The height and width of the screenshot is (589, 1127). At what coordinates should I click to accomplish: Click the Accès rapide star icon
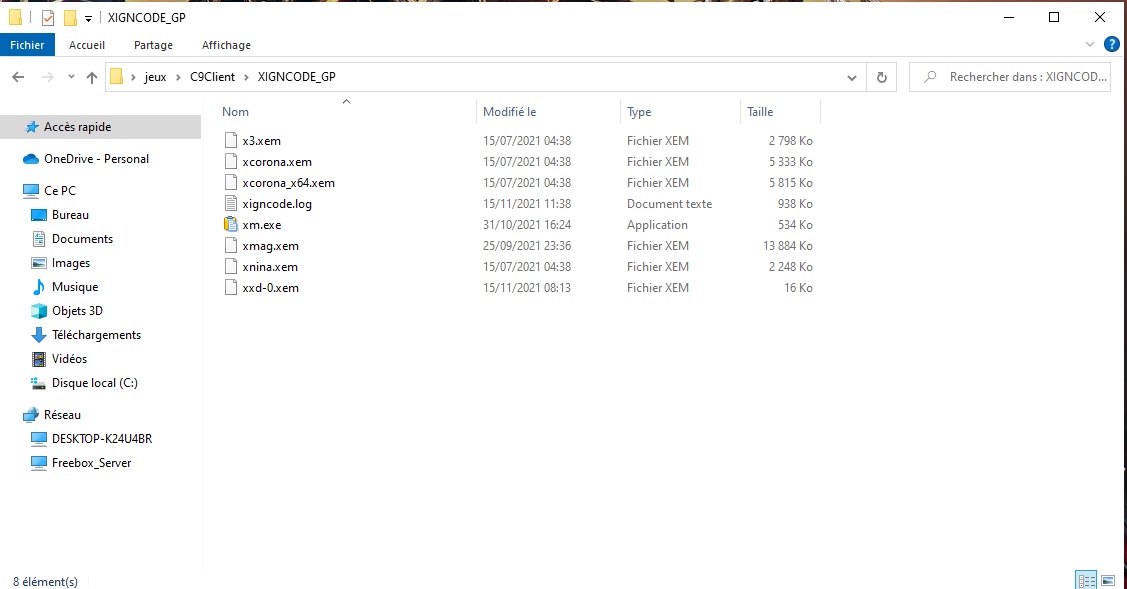pyautogui.click(x=32, y=127)
